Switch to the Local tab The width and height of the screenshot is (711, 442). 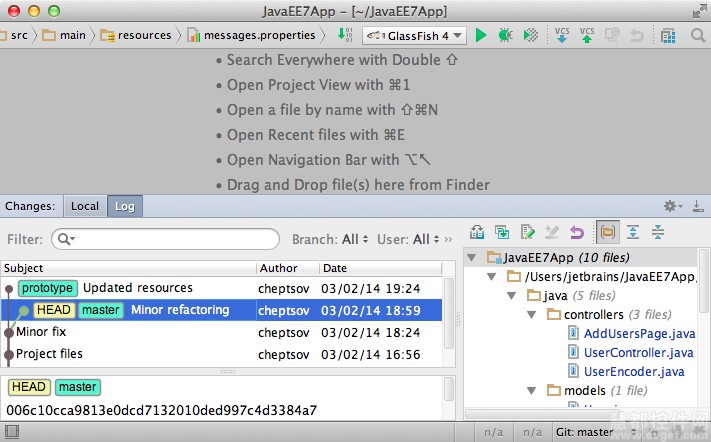coord(85,206)
